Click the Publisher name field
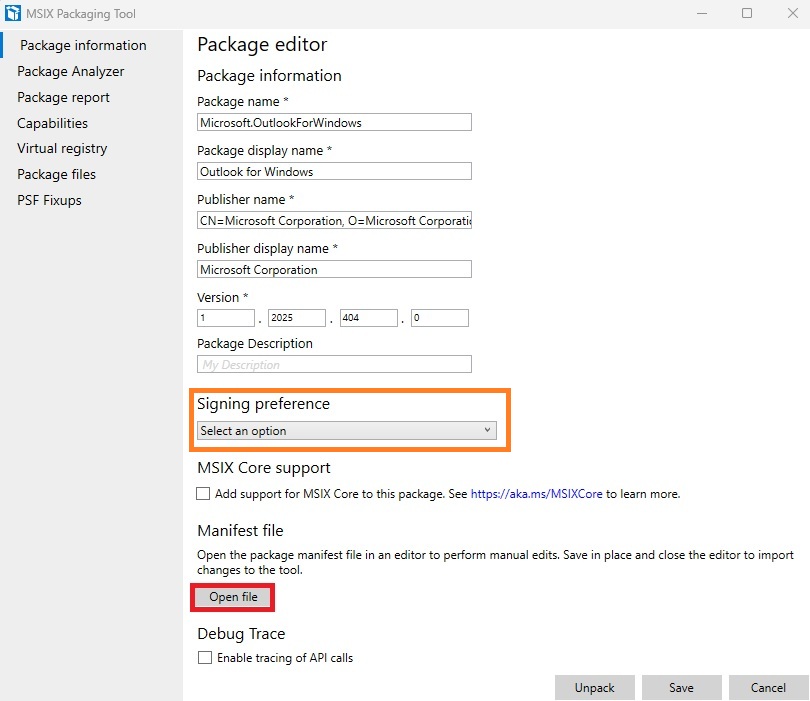Viewport: 810px width, 701px height. (334, 221)
